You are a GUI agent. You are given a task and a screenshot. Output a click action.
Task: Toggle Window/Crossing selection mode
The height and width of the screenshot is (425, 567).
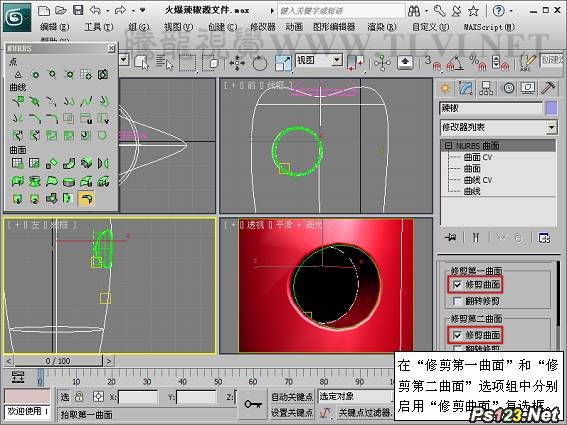click(211, 63)
